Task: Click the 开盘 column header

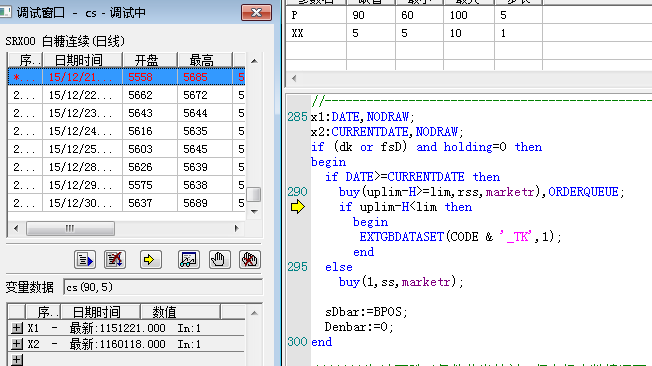Action: tap(150, 60)
